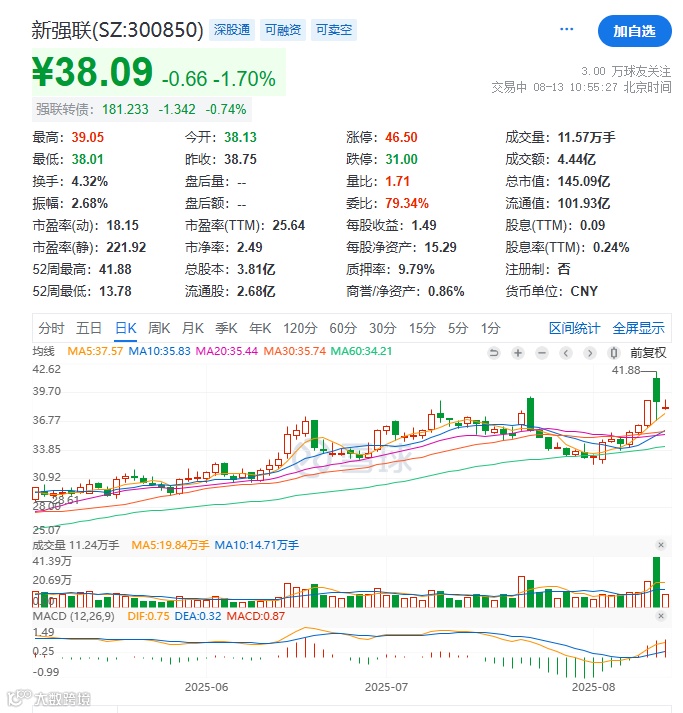
Task: Open the 强联转债 convertible bond link
Action: click(x=141, y=110)
